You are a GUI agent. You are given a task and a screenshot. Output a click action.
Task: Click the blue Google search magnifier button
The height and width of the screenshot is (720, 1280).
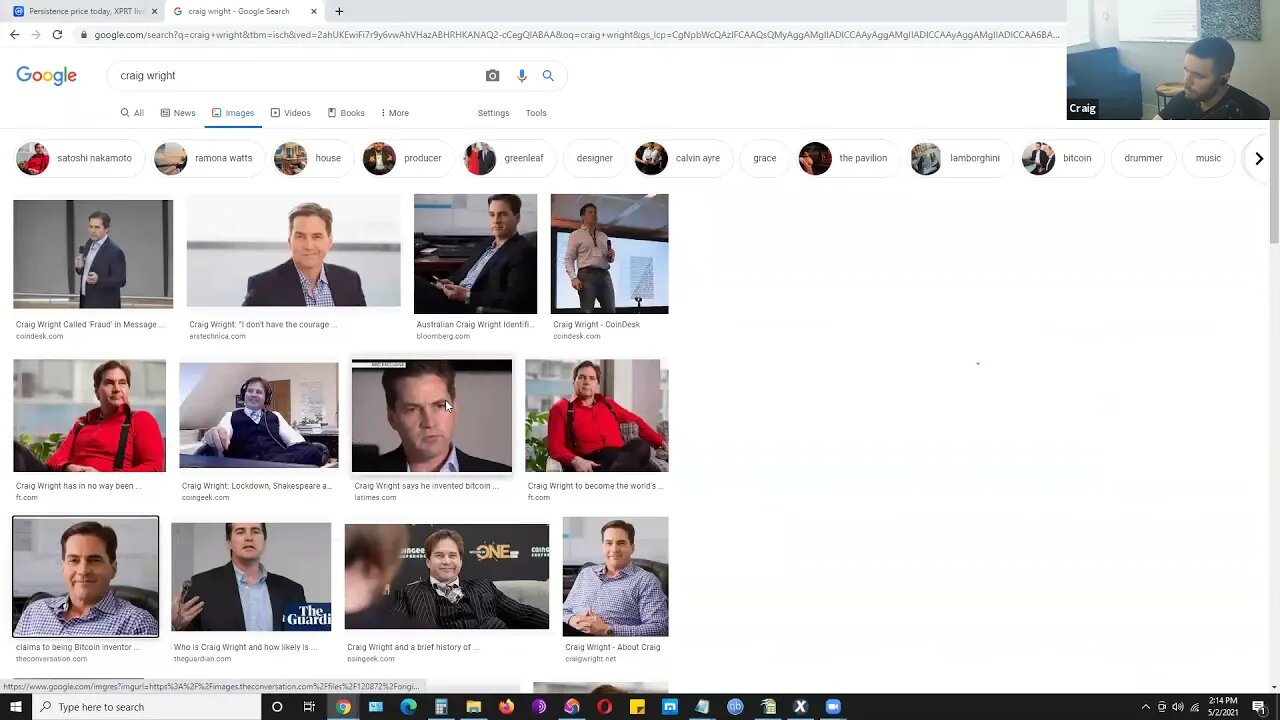548,76
